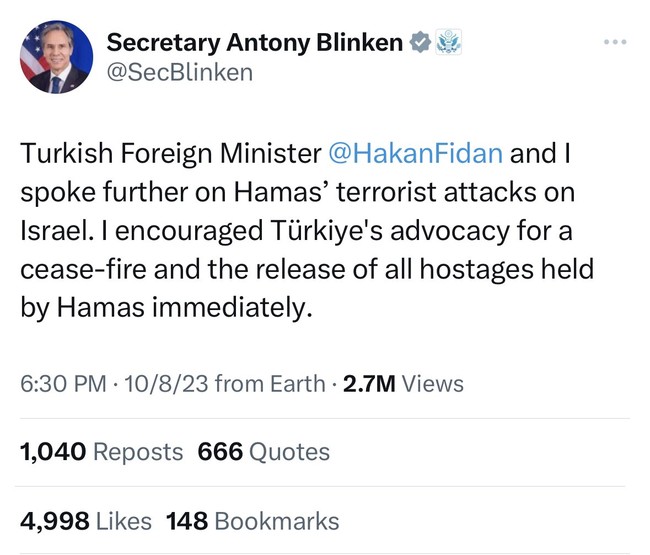
Task: Click the government seal affiliation badge
Action: 448,42
